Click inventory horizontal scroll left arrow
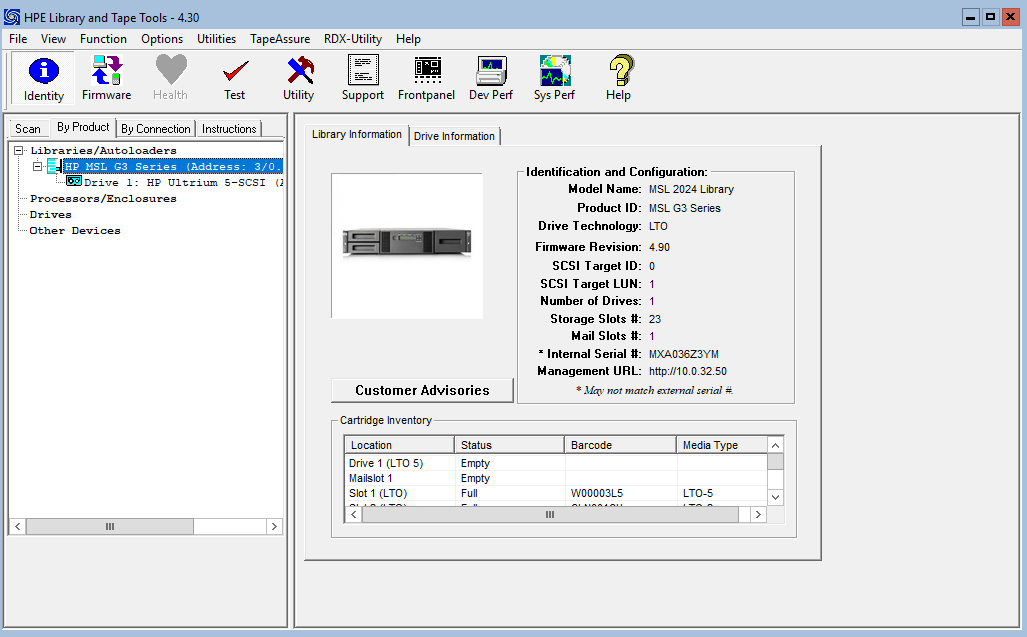The height and width of the screenshot is (637, 1027). click(354, 515)
